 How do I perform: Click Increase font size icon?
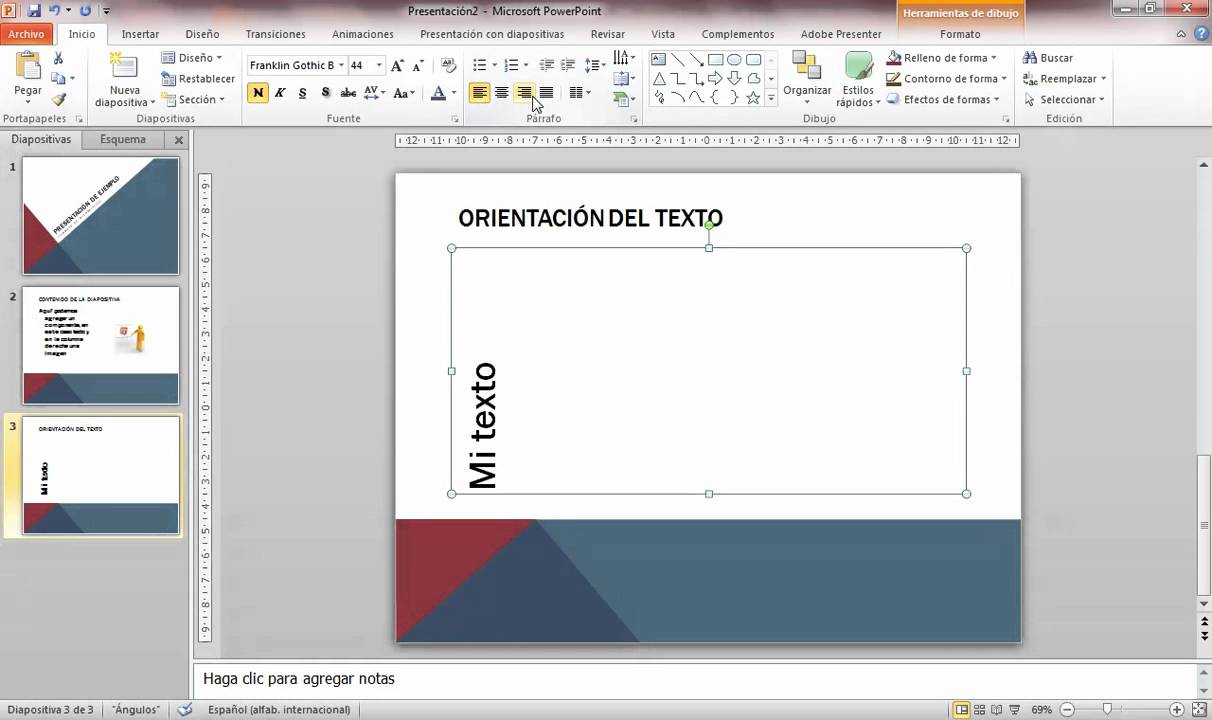tap(398, 65)
